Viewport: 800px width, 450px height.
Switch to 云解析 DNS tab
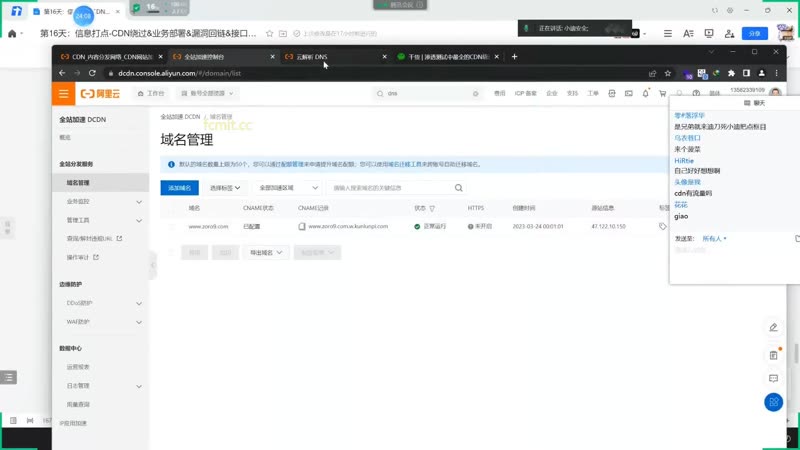334,57
